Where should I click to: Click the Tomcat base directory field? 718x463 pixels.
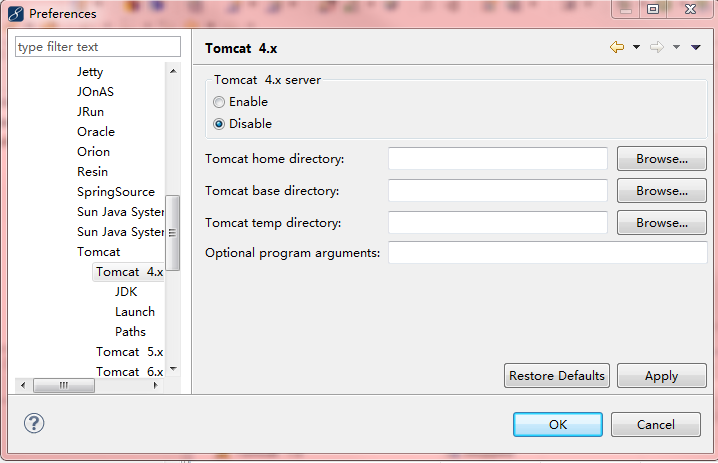pos(498,191)
